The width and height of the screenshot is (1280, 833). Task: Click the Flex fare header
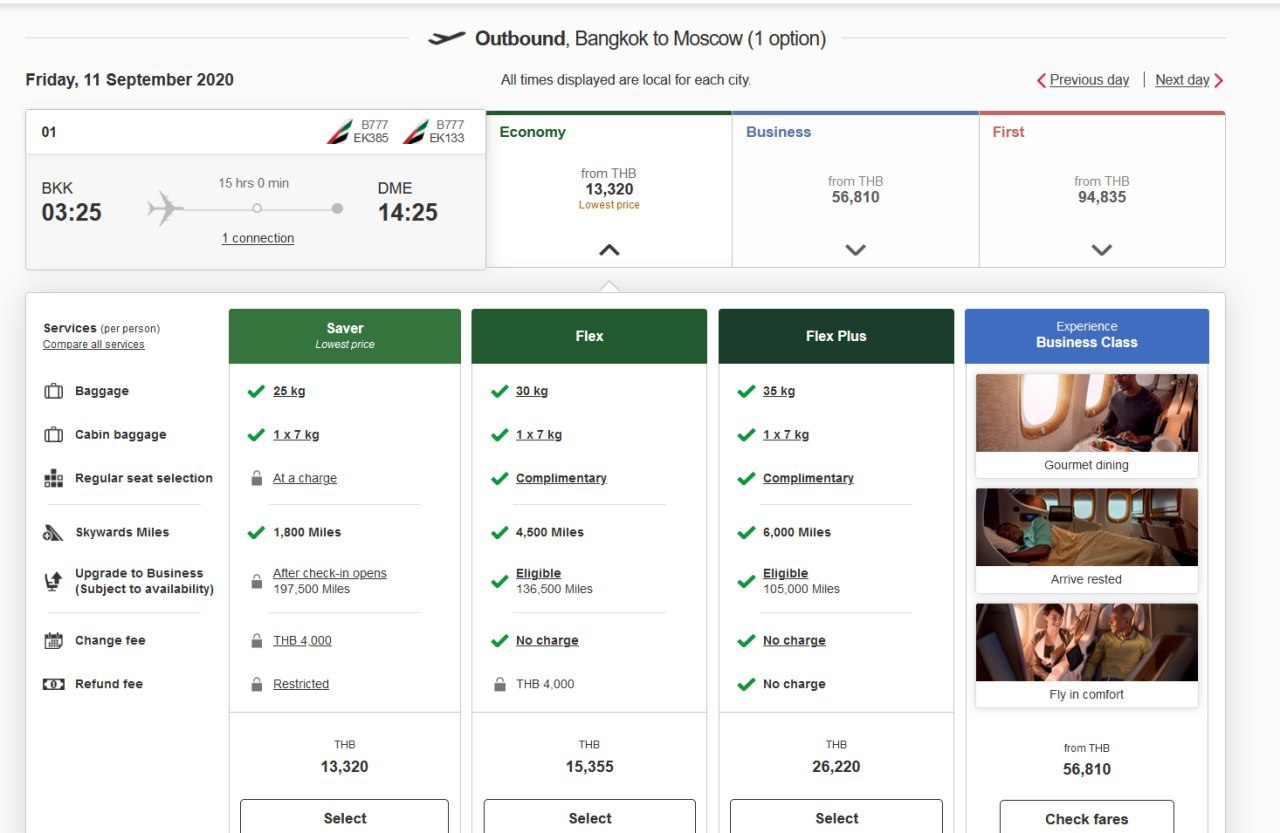tap(589, 336)
